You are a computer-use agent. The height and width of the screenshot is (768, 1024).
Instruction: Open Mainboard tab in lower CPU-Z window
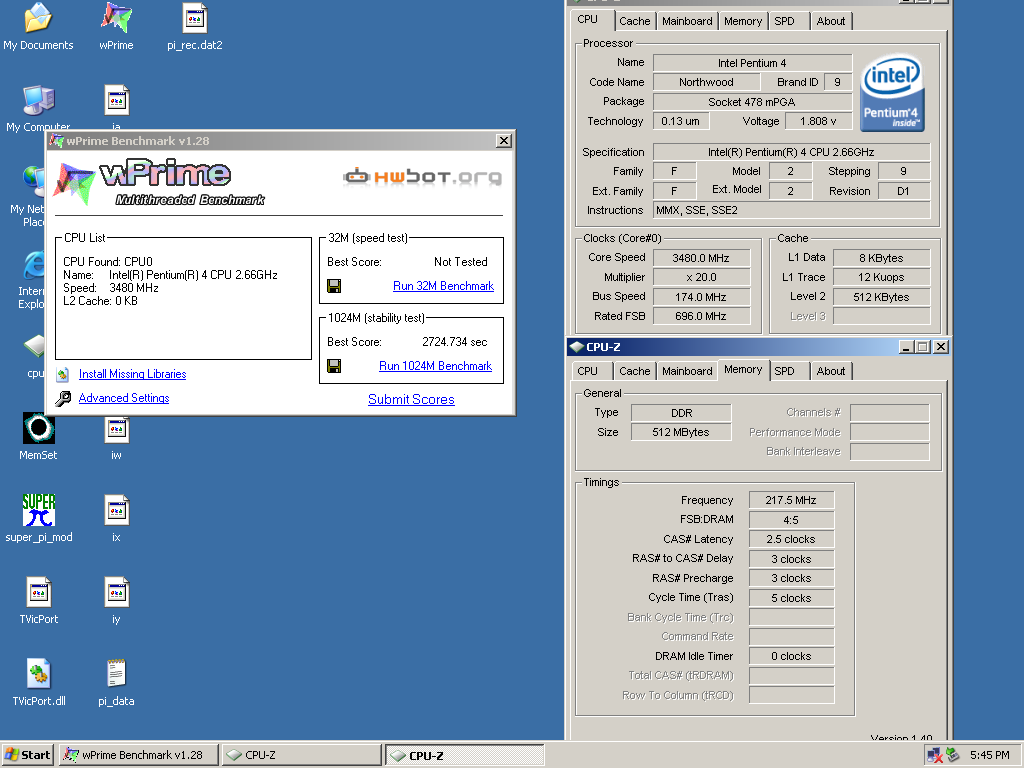pyautogui.click(x=687, y=371)
